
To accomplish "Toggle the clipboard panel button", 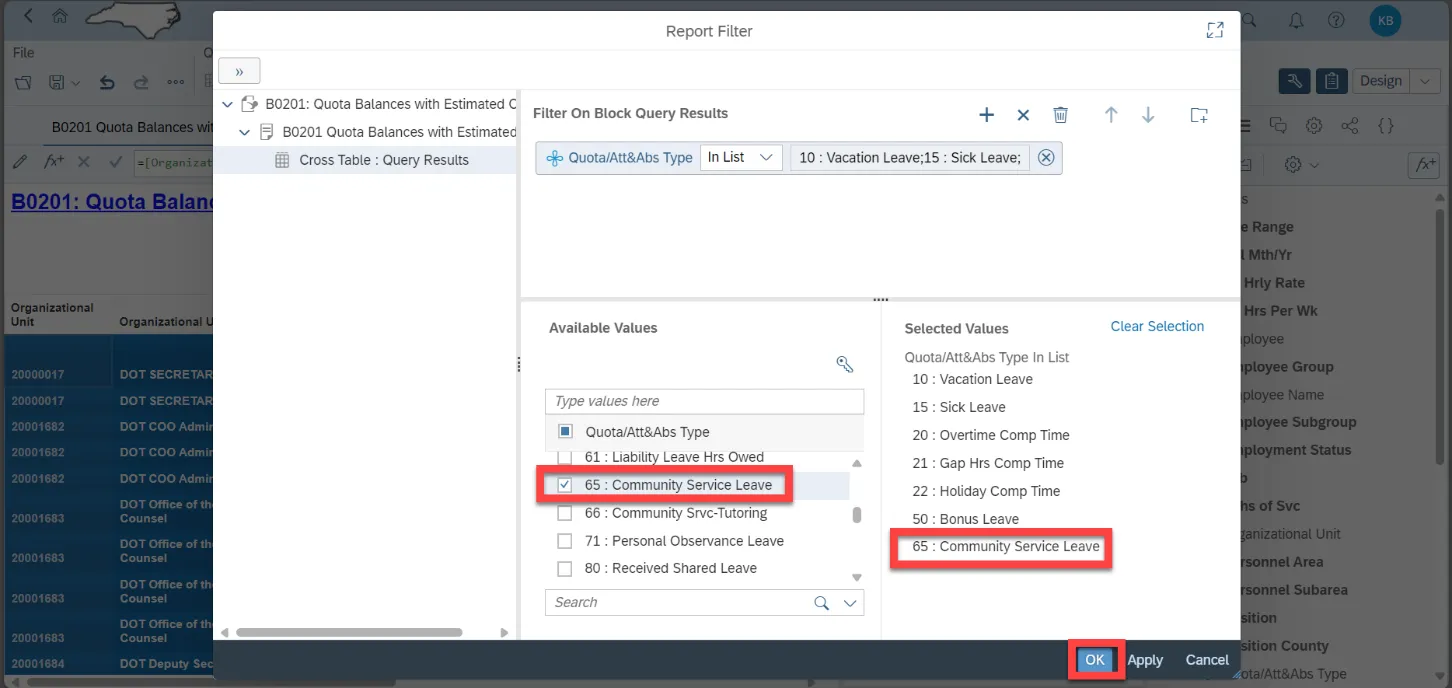I will click(1331, 81).
